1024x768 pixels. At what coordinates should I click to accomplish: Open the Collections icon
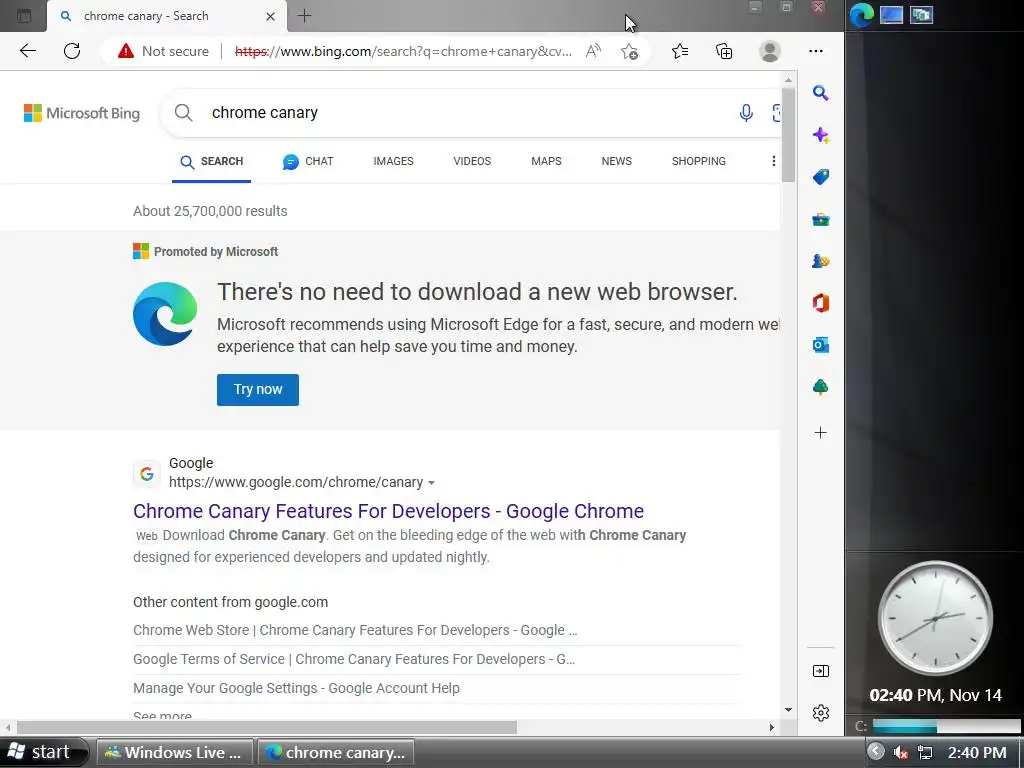(x=724, y=51)
